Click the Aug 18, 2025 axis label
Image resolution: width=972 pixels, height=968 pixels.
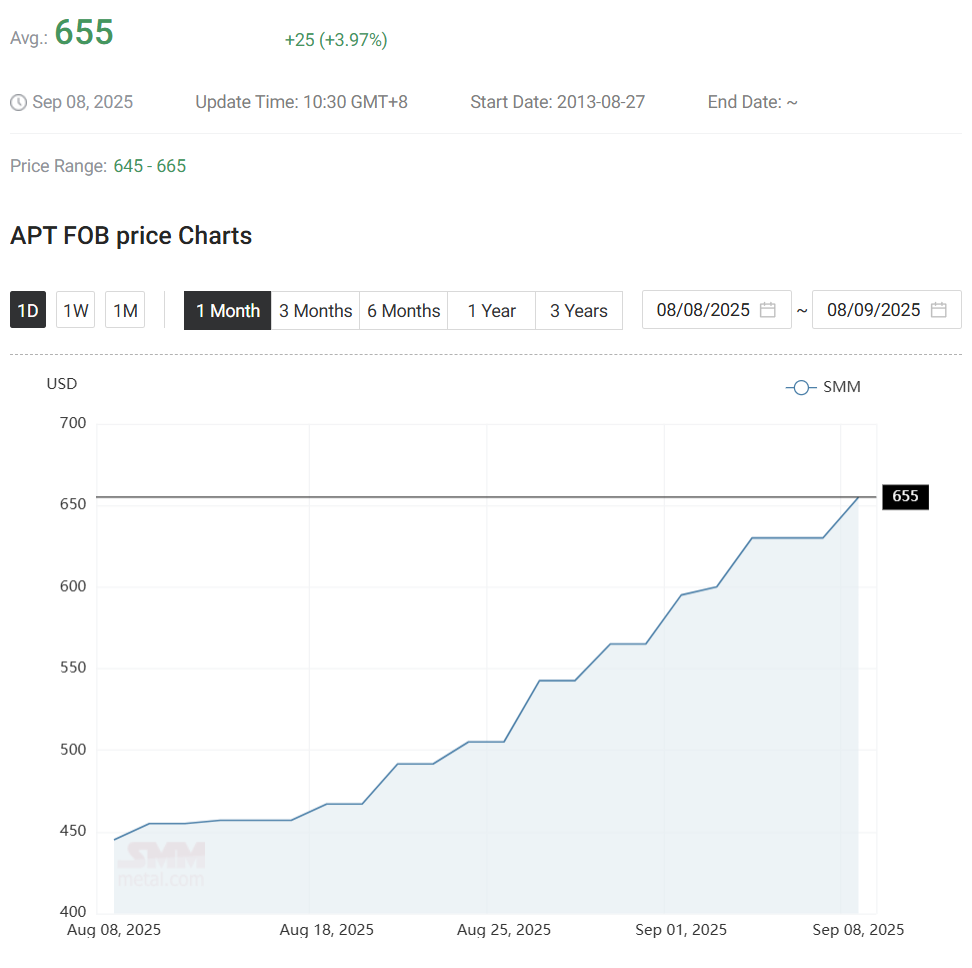tap(327, 930)
